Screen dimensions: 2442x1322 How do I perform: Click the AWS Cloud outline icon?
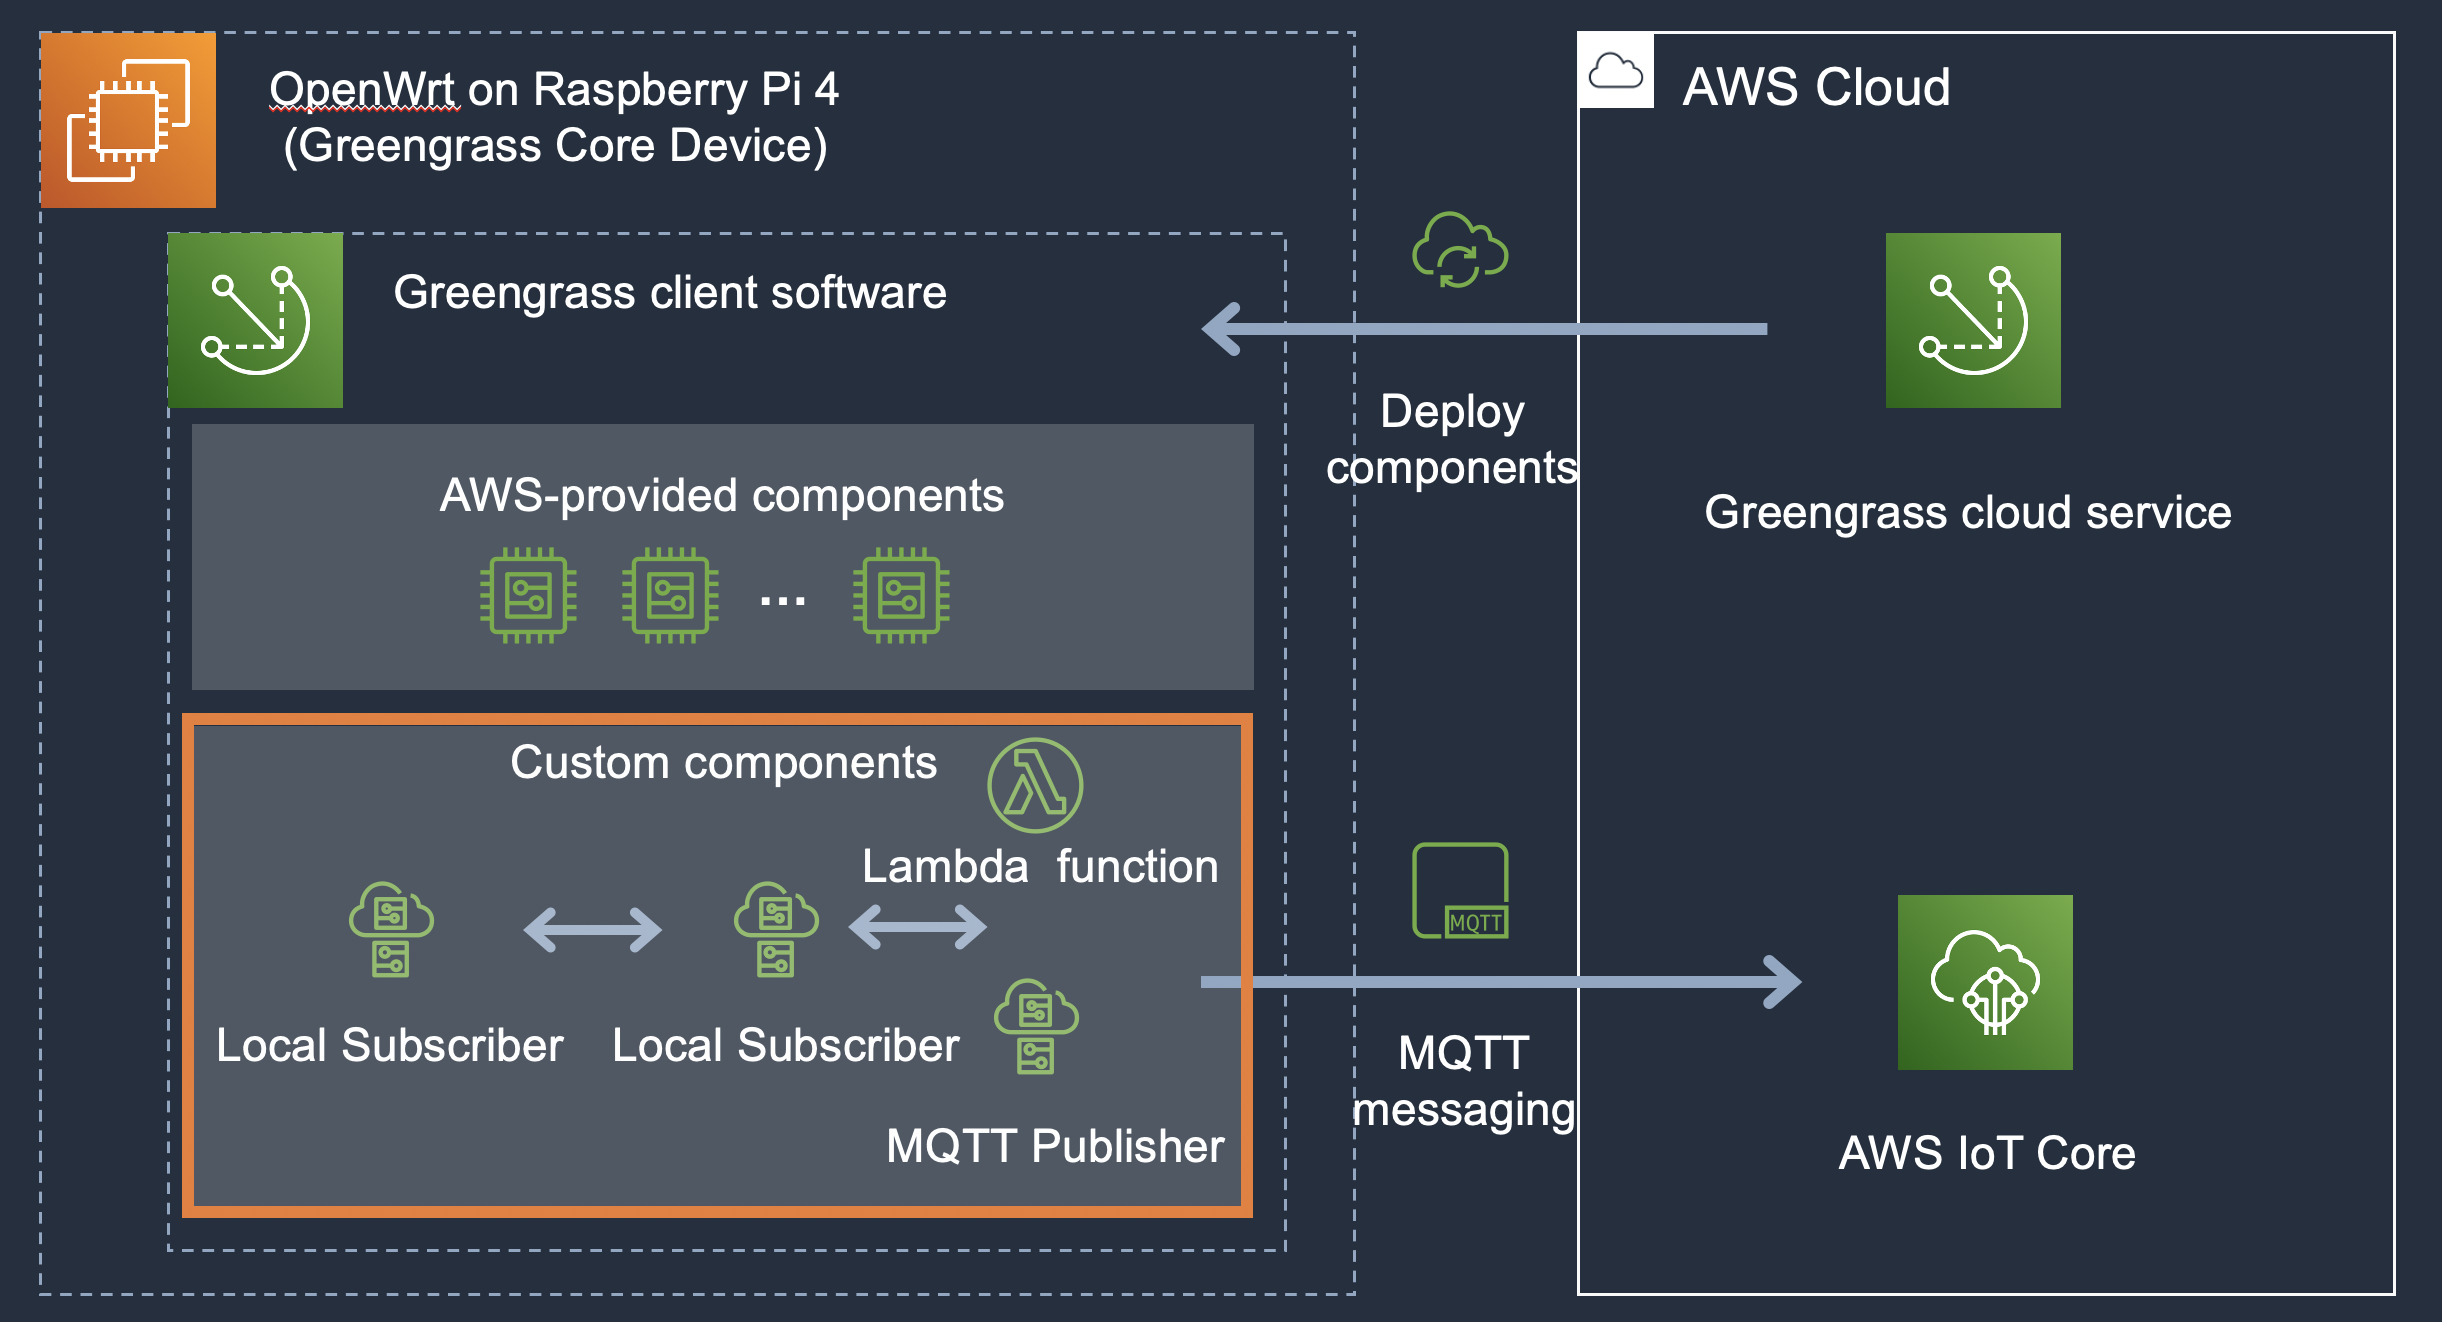pyautogui.click(x=1615, y=71)
